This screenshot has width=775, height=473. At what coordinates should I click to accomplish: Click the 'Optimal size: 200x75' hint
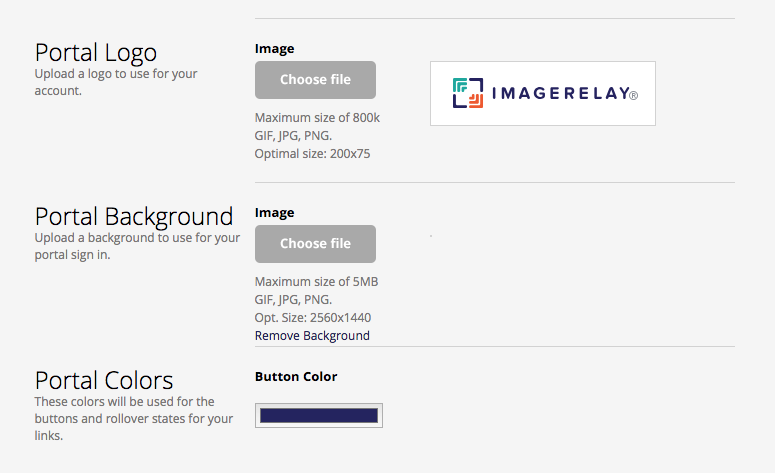click(312, 154)
